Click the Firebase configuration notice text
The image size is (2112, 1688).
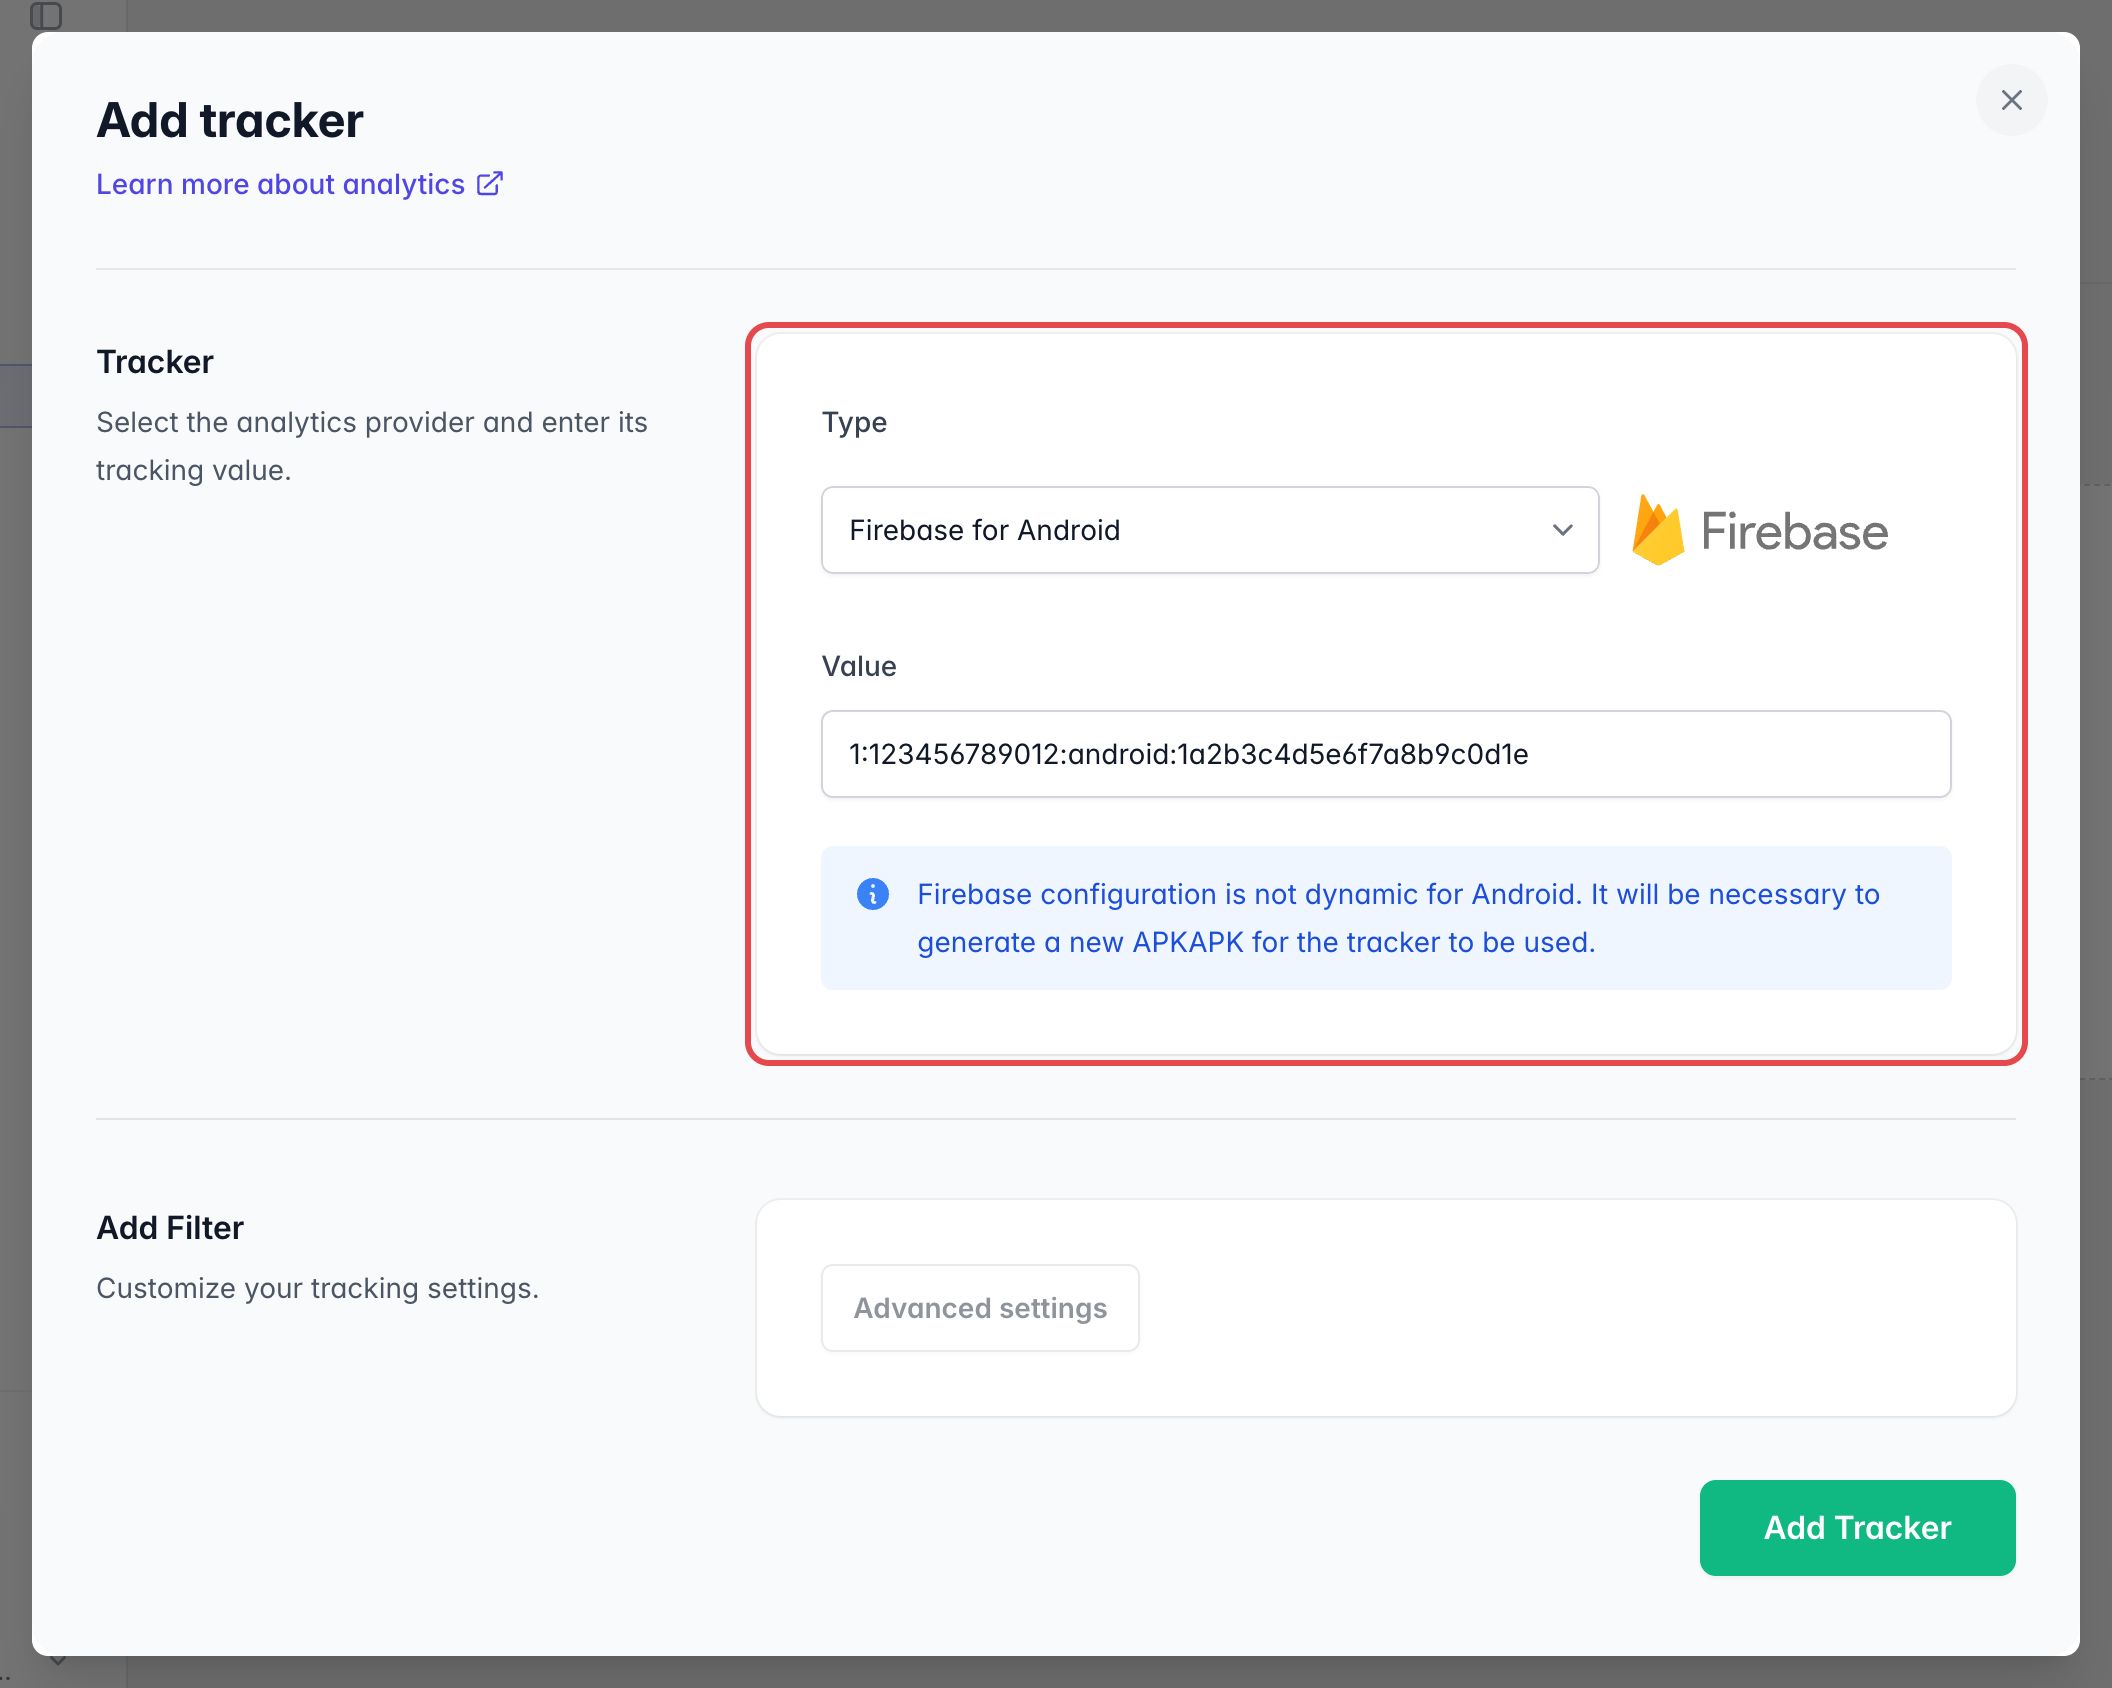pyautogui.click(x=1398, y=918)
